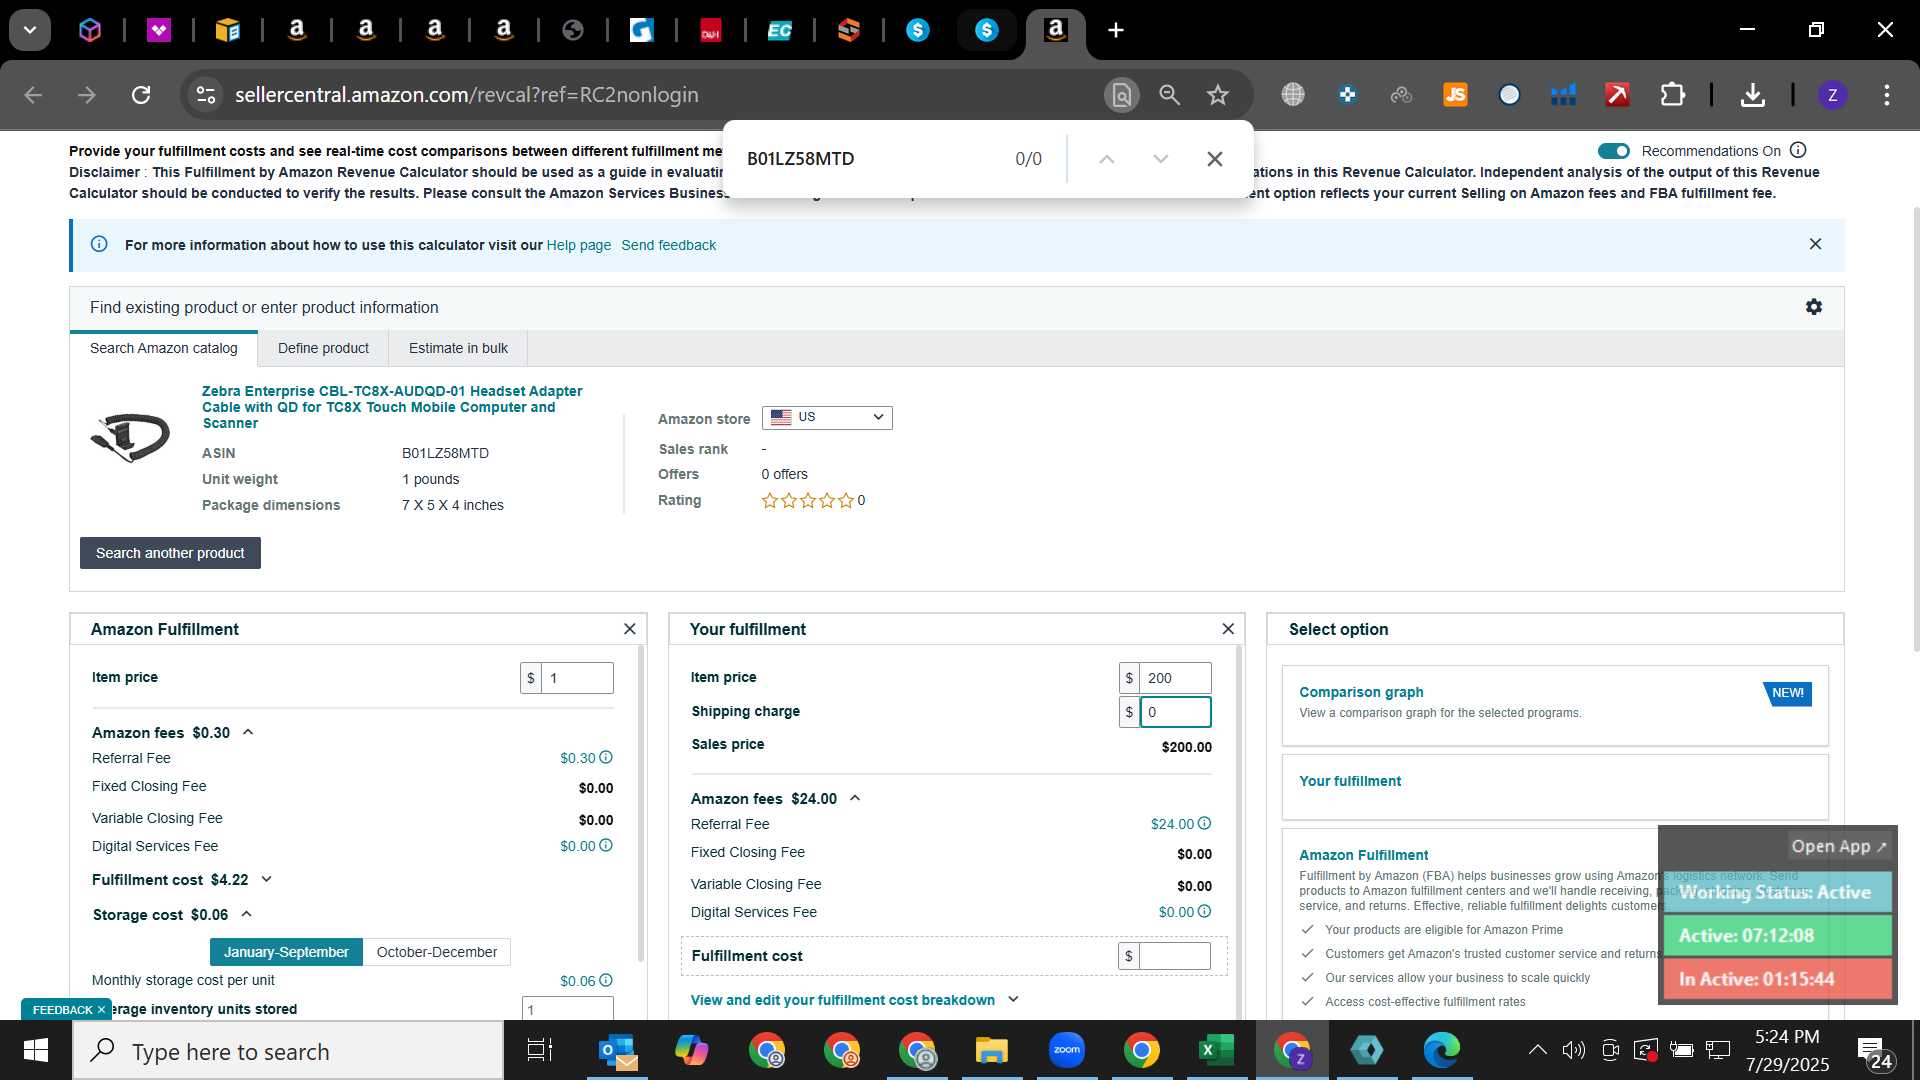The image size is (1920, 1080).
Task: Select January-September storage period
Action: click(286, 952)
